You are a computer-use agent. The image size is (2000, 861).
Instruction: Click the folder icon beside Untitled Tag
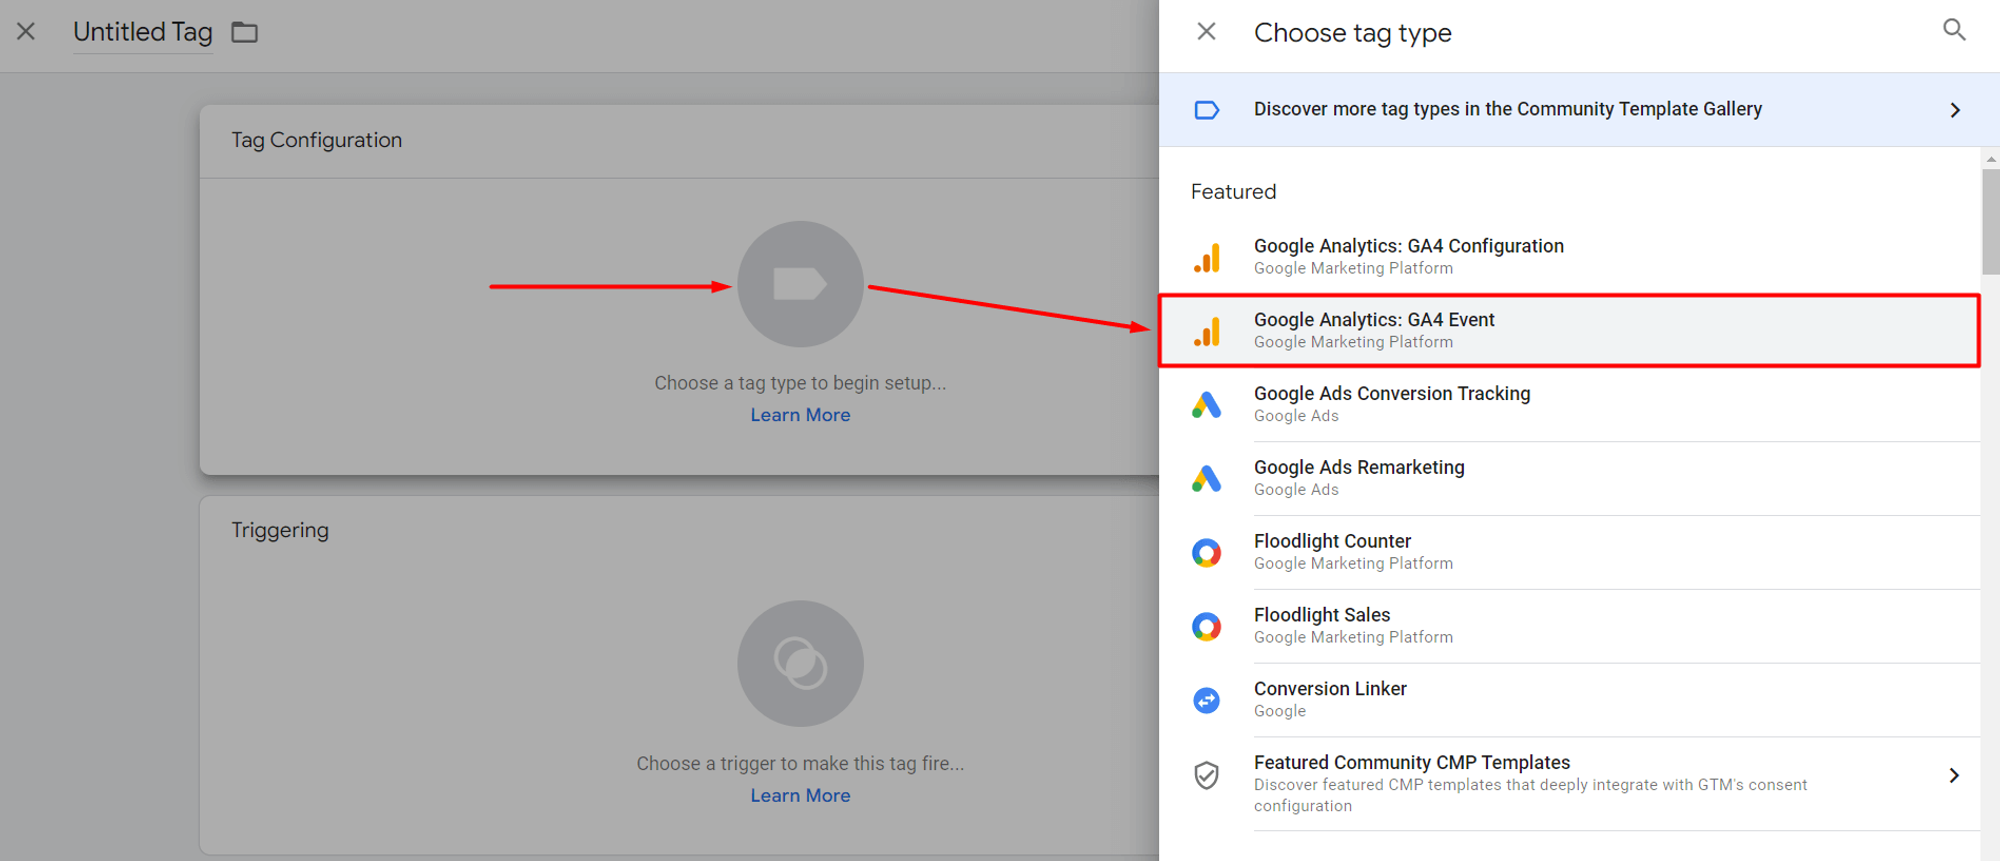pyautogui.click(x=245, y=33)
